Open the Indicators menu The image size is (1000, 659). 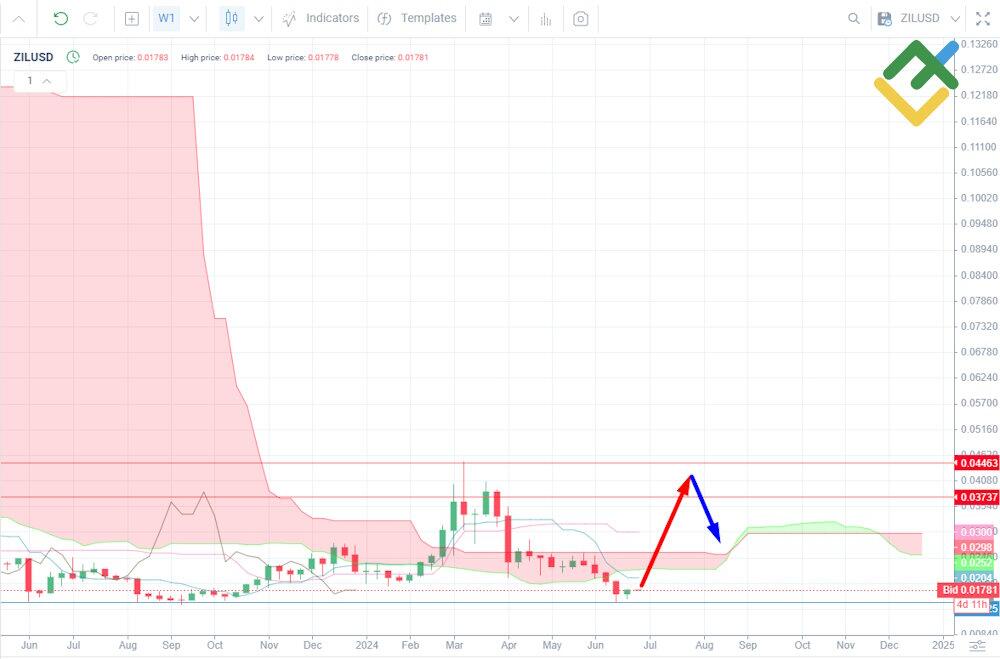pos(320,18)
